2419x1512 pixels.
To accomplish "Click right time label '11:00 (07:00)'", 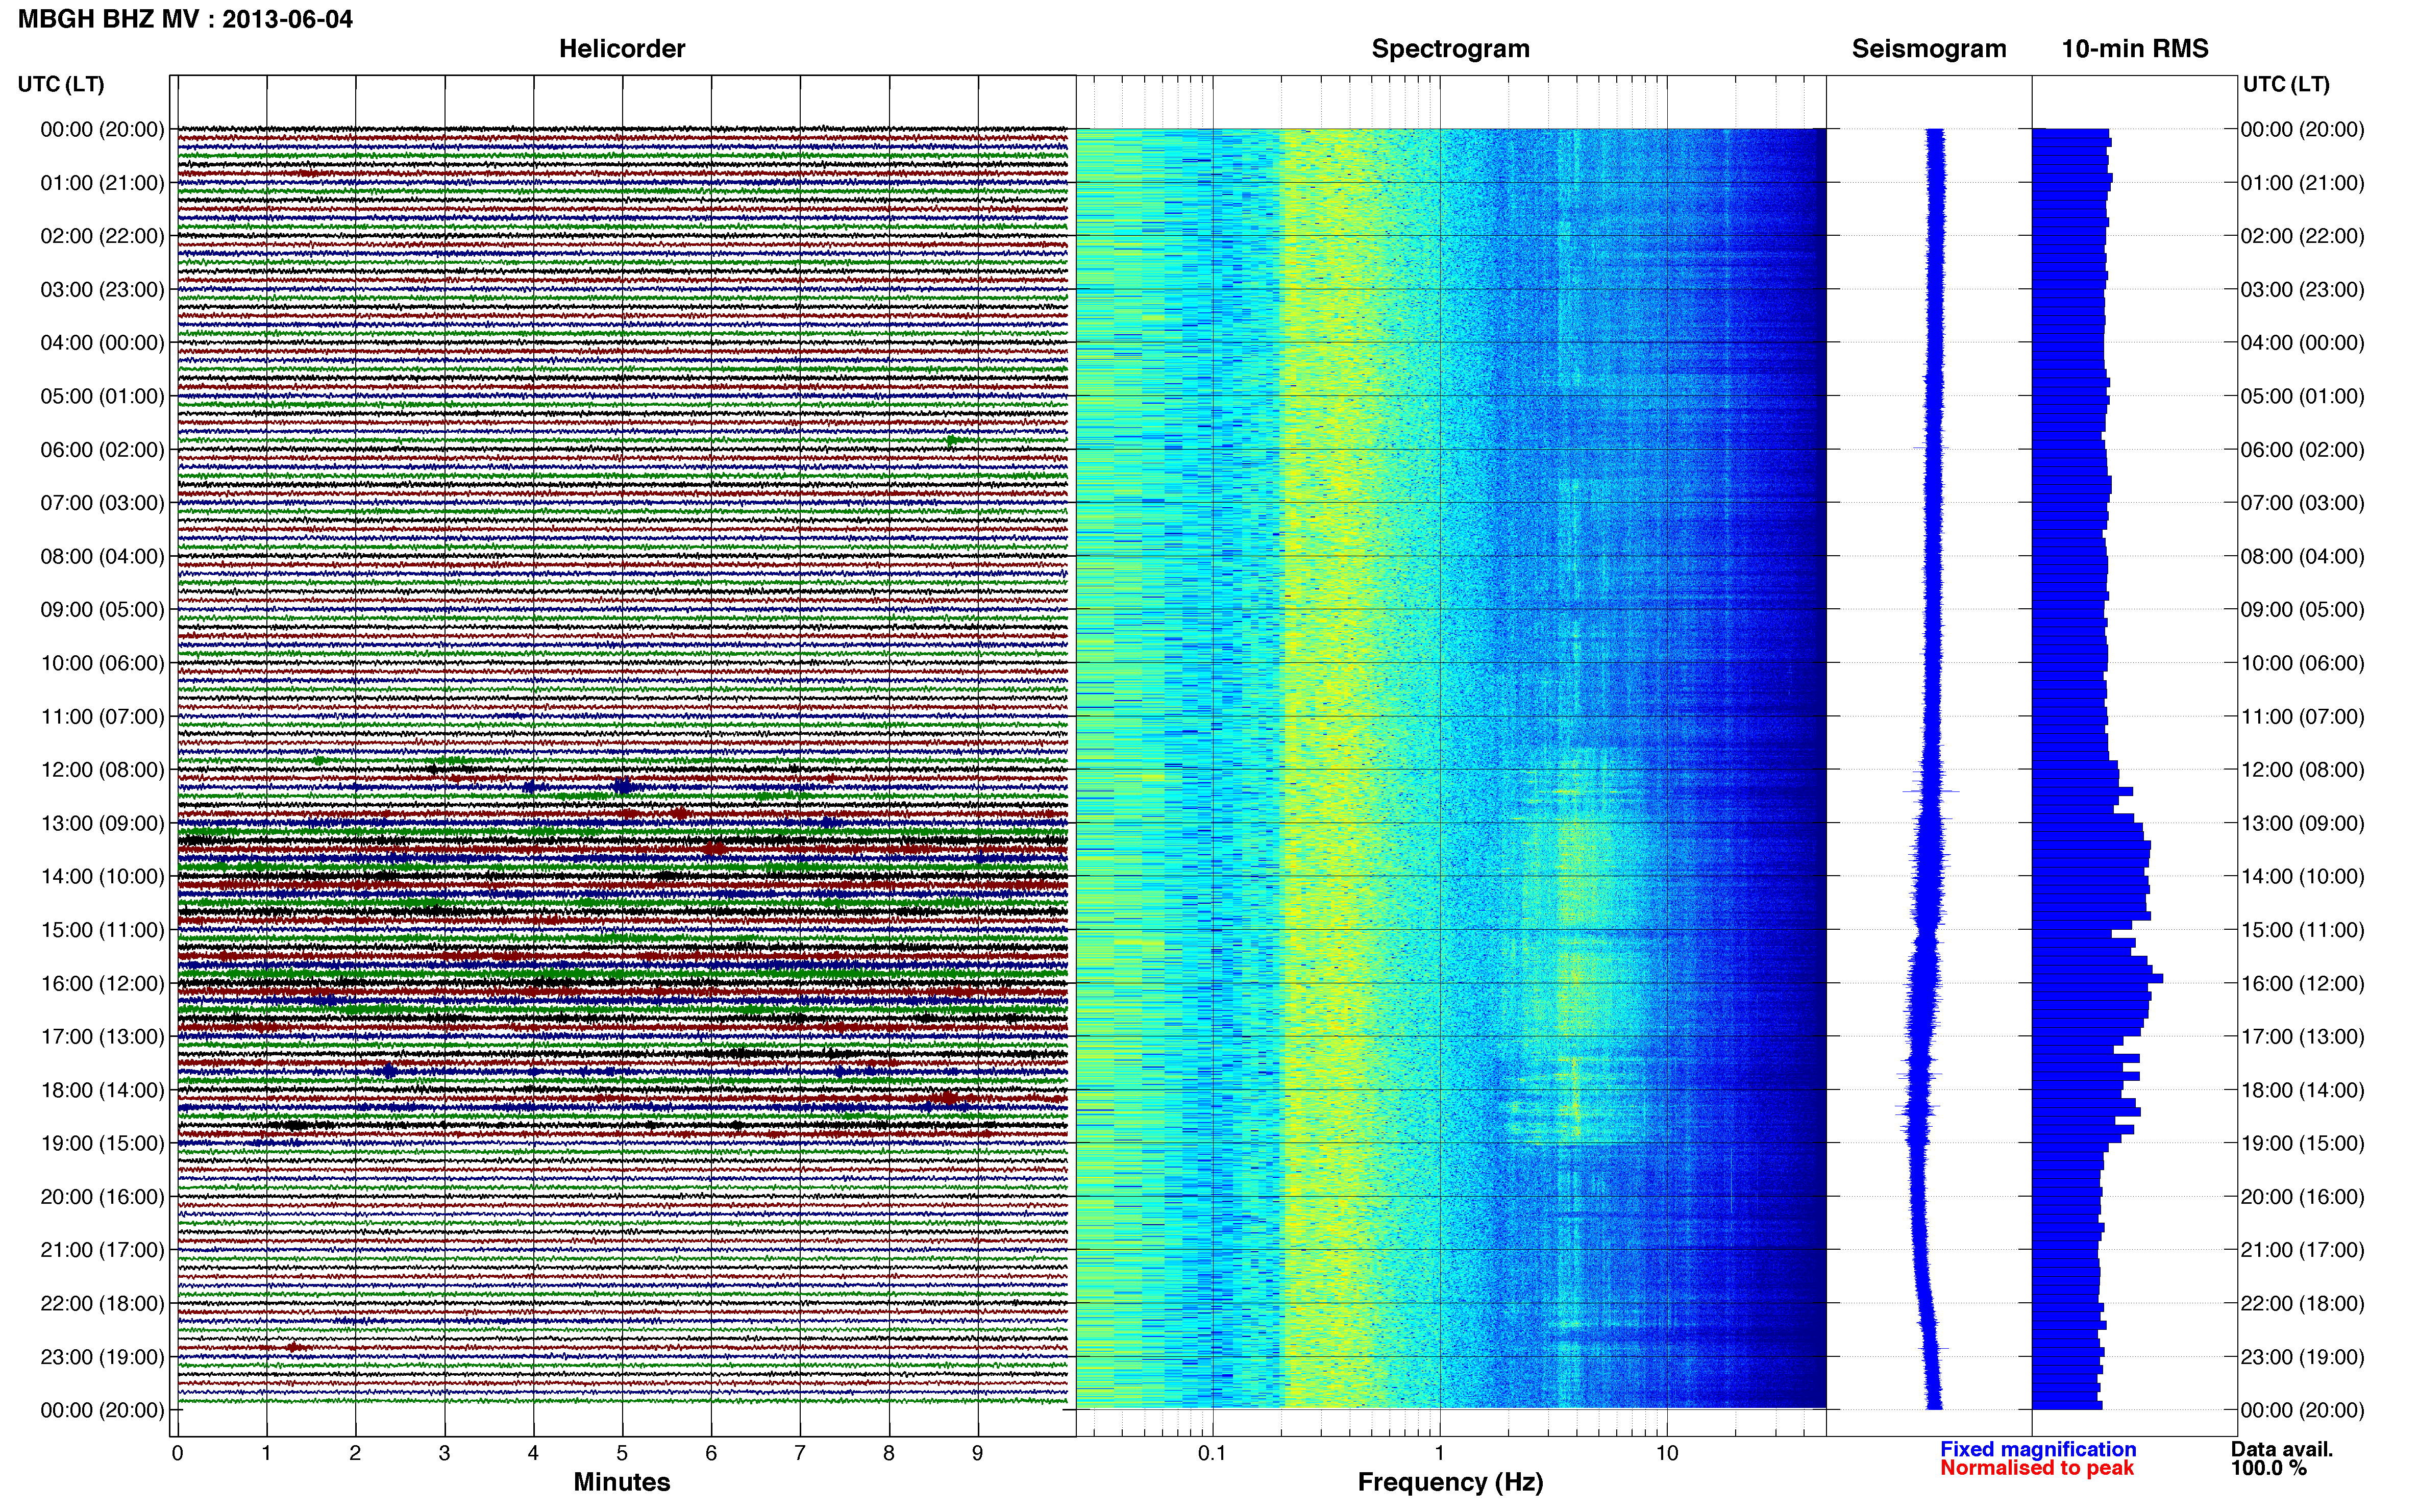I will click(x=2302, y=717).
